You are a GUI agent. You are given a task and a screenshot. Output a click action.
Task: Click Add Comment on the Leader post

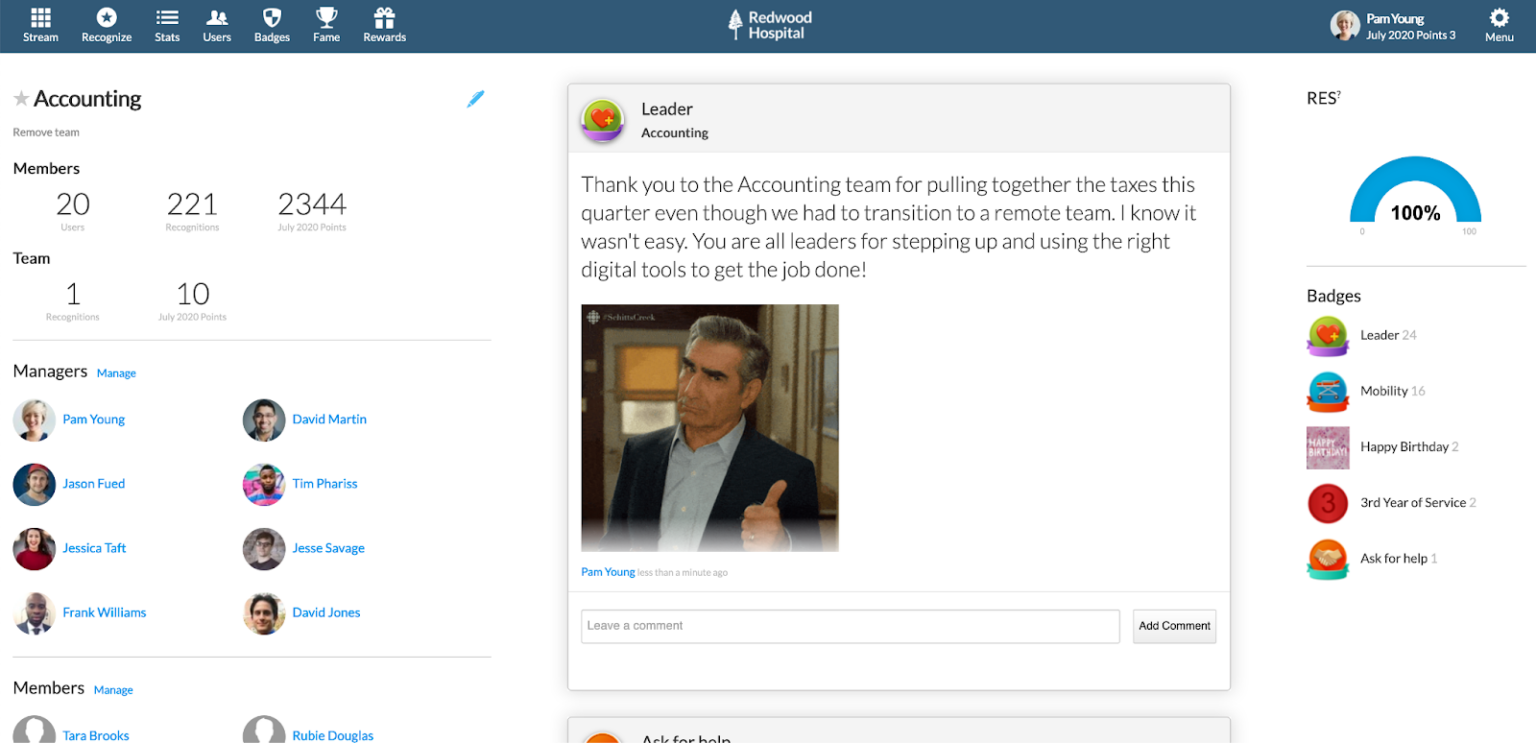click(x=1173, y=625)
